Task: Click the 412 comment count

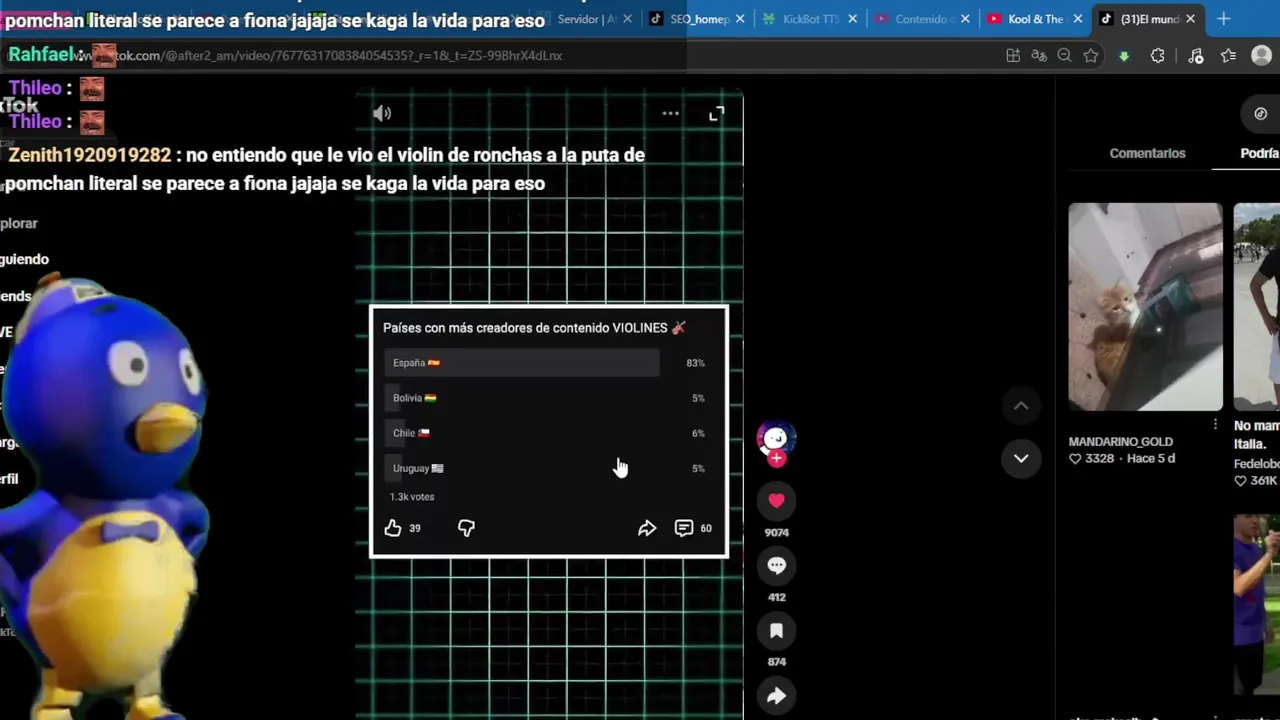Action: (776, 597)
